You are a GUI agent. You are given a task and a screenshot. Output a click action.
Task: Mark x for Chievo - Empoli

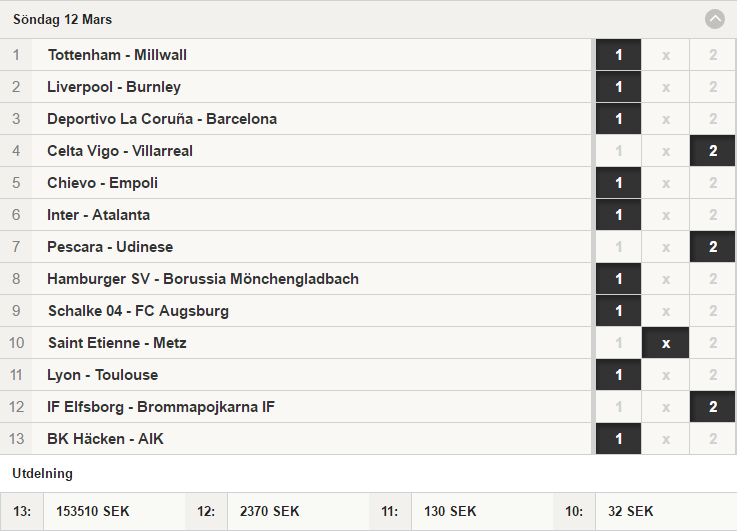tap(665, 183)
